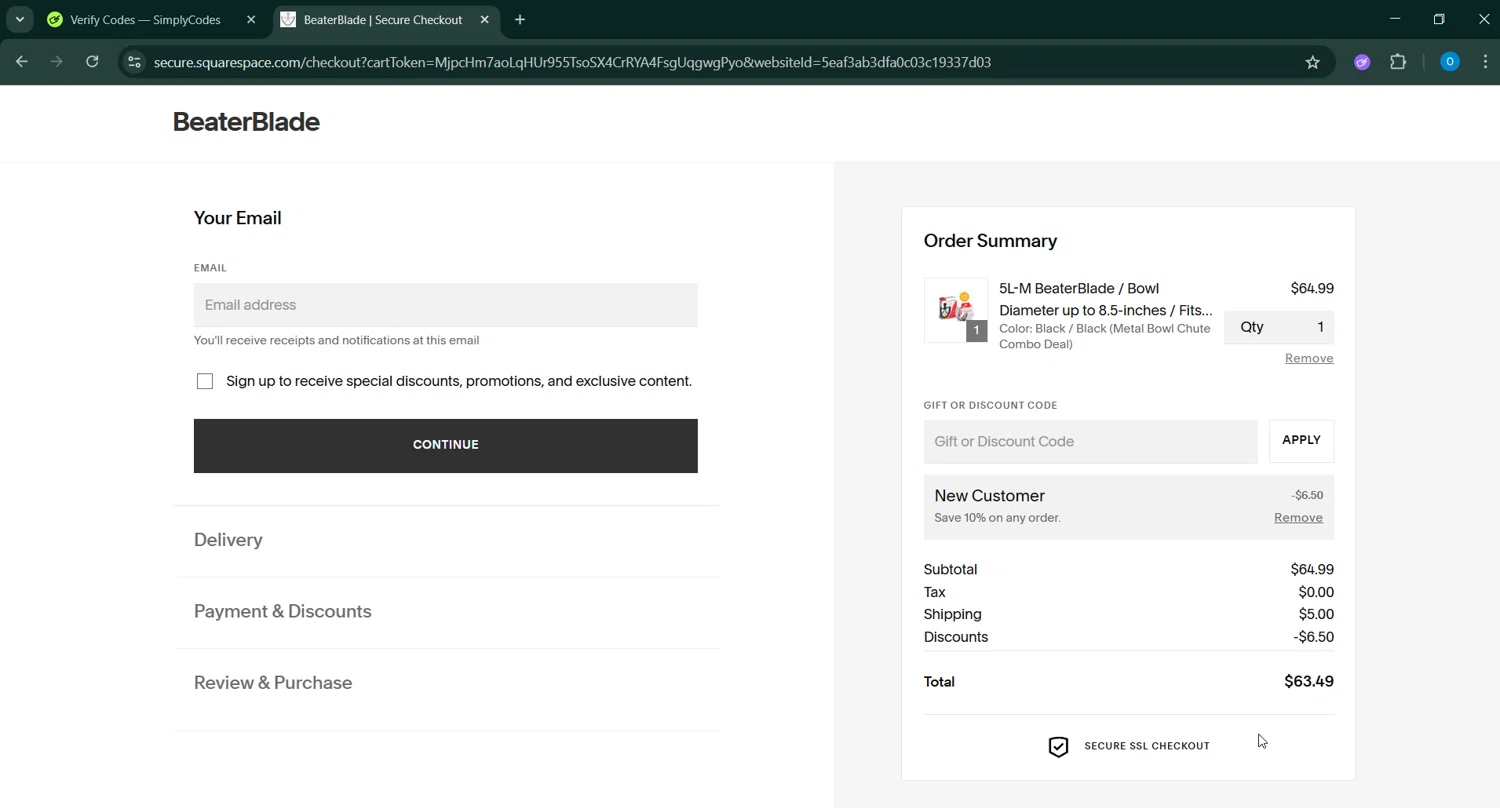Viewport: 1500px width, 808px height.
Task: Click the browser back arrow
Action: (22, 62)
